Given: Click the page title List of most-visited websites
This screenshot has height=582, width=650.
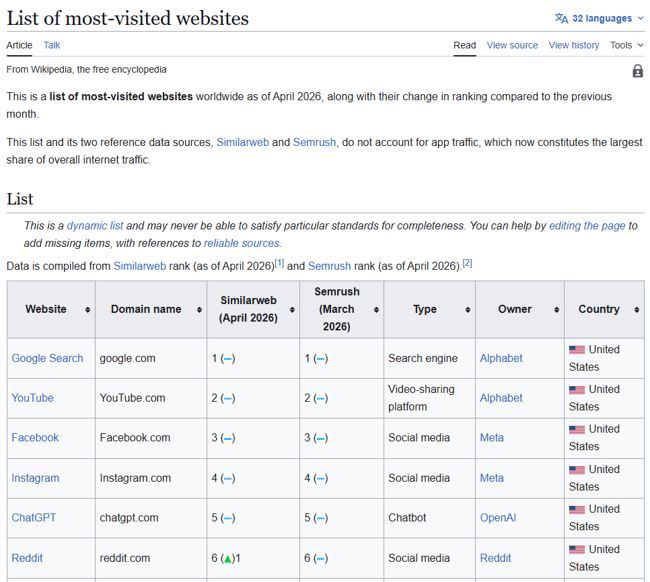Looking at the screenshot, I should point(128,18).
